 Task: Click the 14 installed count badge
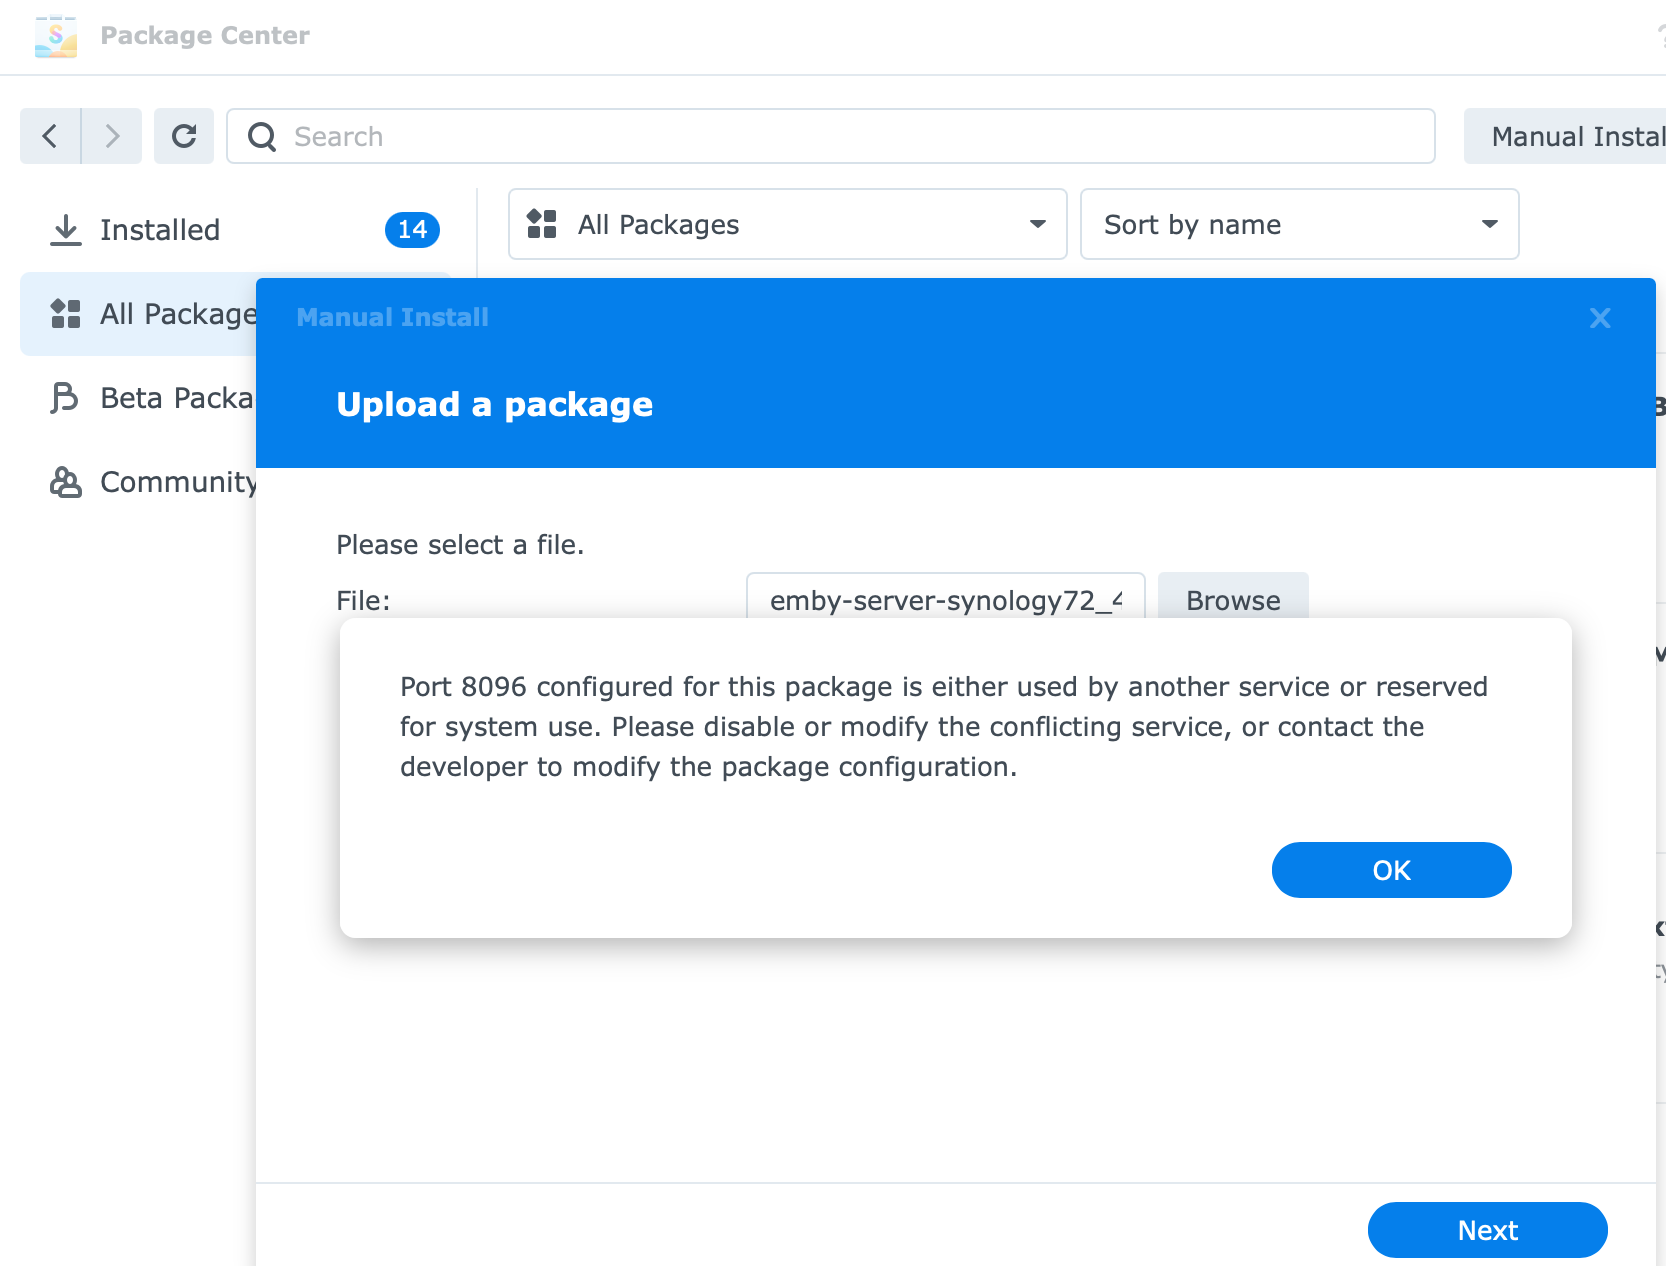(x=412, y=230)
